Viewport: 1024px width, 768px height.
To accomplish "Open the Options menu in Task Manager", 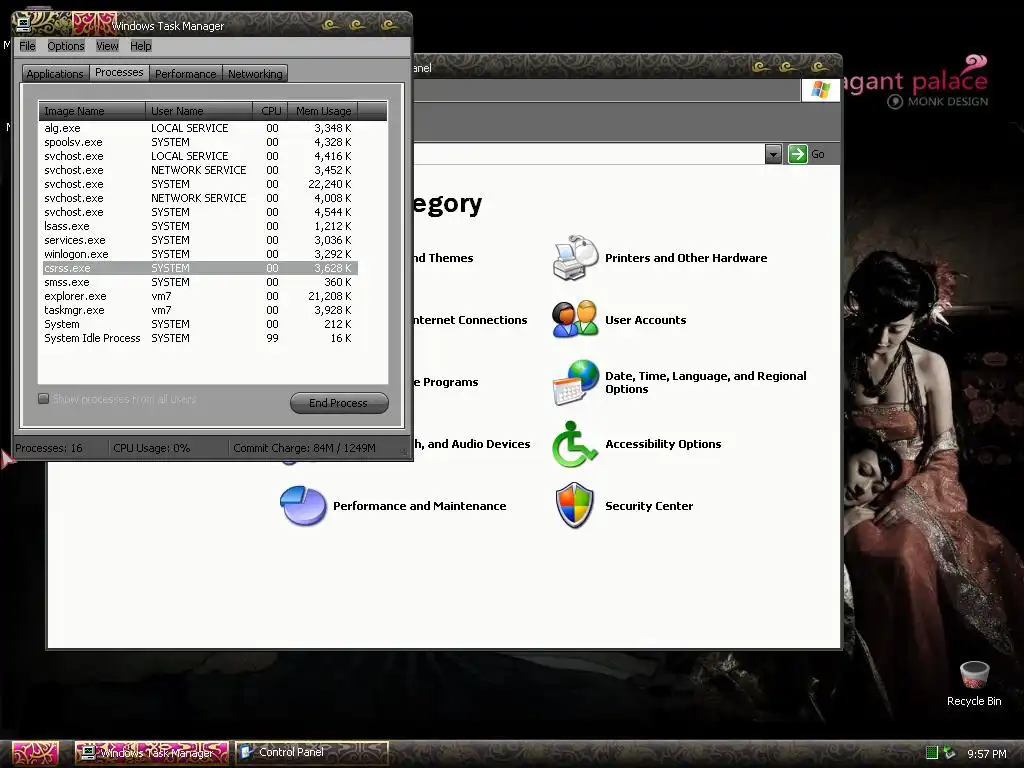I will tap(66, 46).
